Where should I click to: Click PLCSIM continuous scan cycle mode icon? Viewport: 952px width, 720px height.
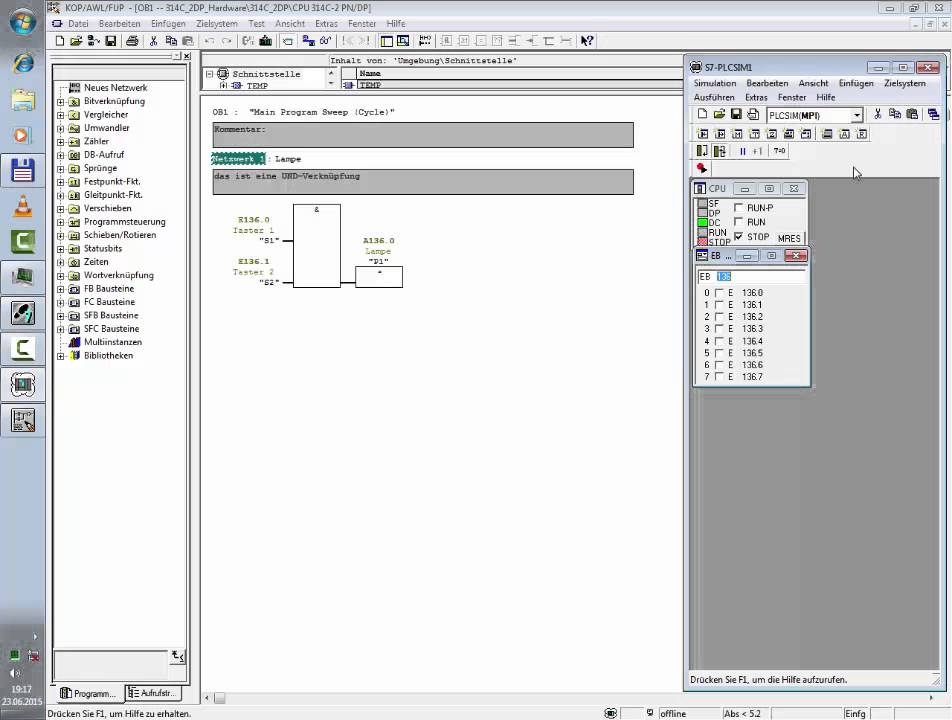[720, 151]
